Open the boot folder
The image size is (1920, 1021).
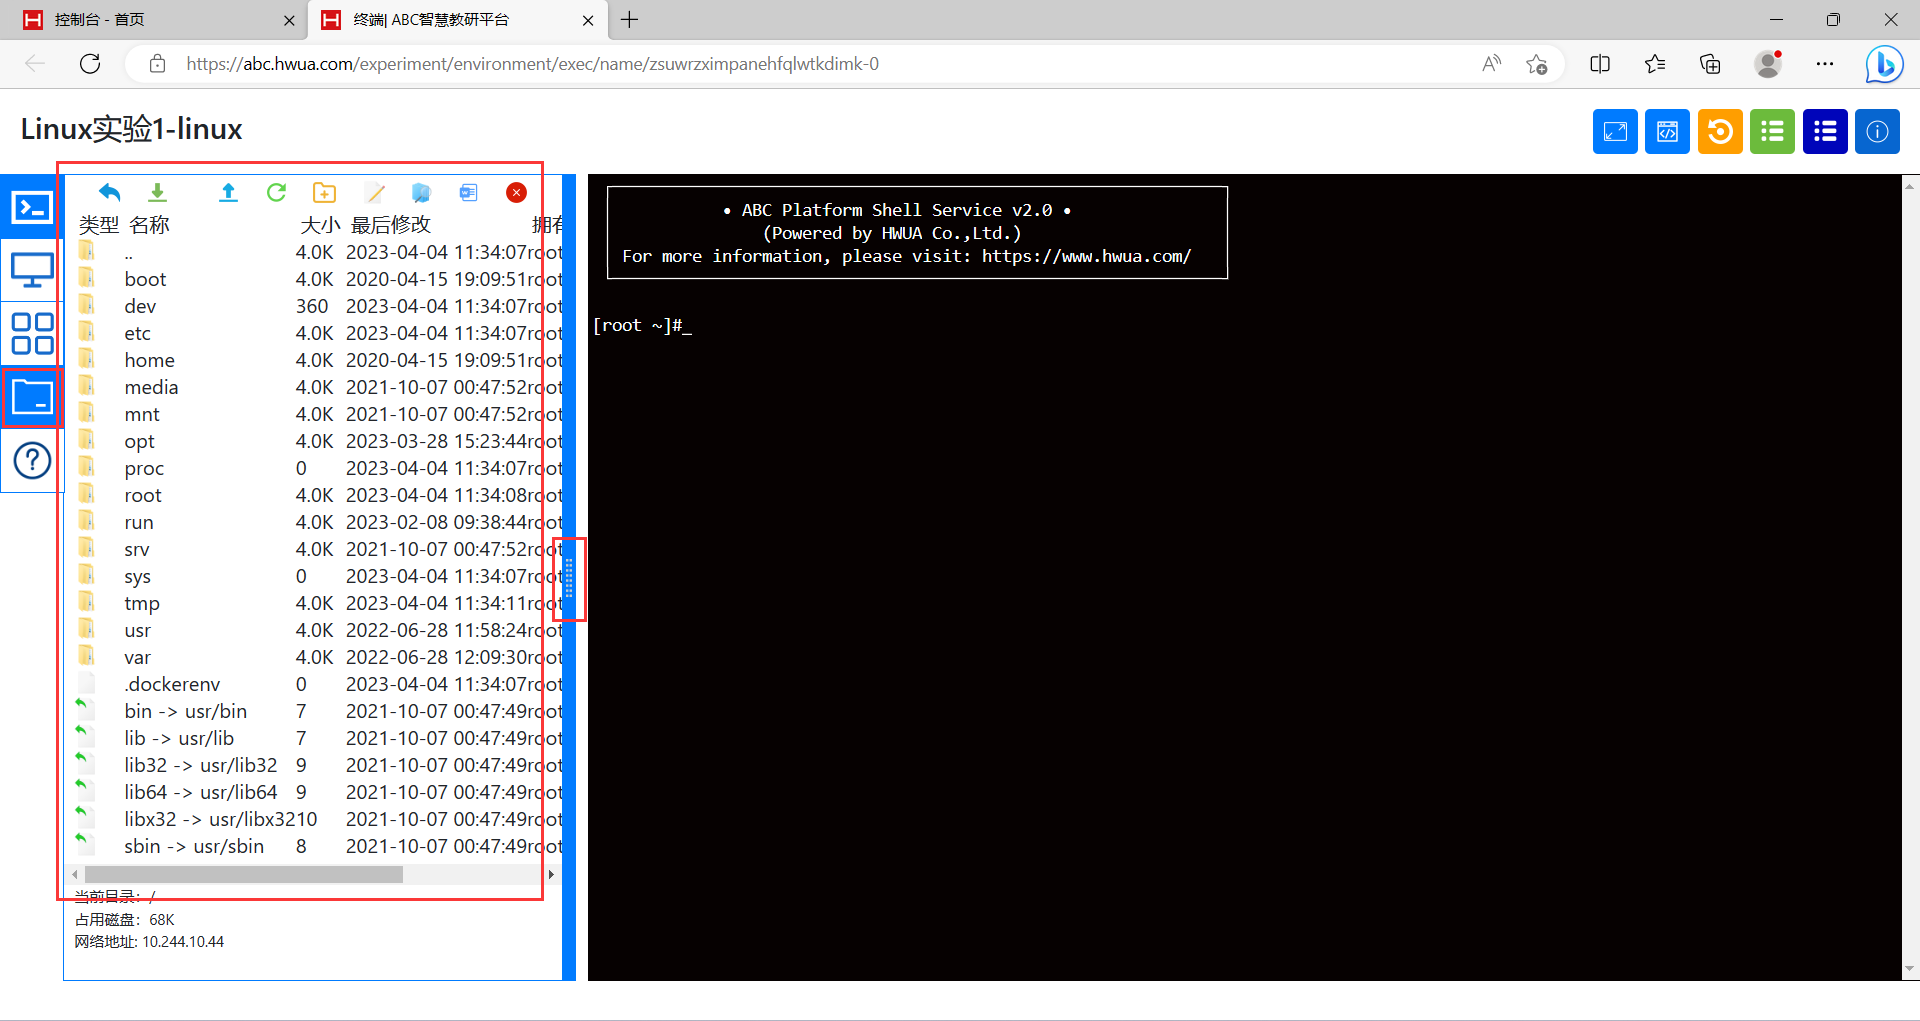(x=145, y=279)
